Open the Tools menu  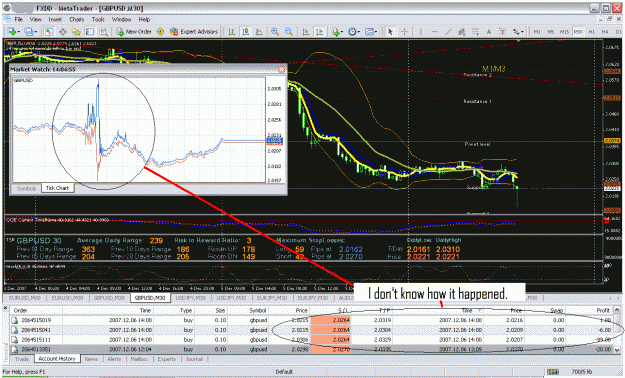coord(98,19)
